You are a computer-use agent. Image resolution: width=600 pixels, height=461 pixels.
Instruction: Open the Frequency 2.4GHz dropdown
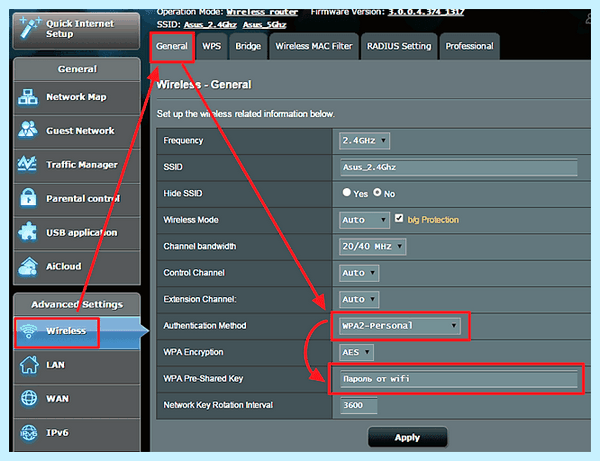pyautogui.click(x=364, y=141)
